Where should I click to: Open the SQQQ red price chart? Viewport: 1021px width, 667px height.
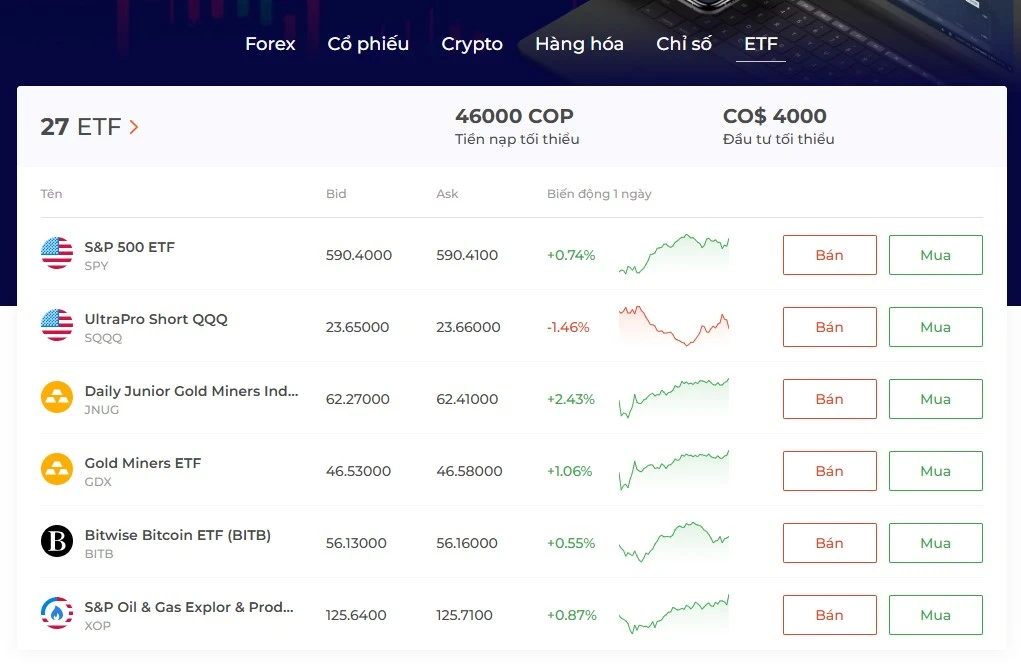673,327
